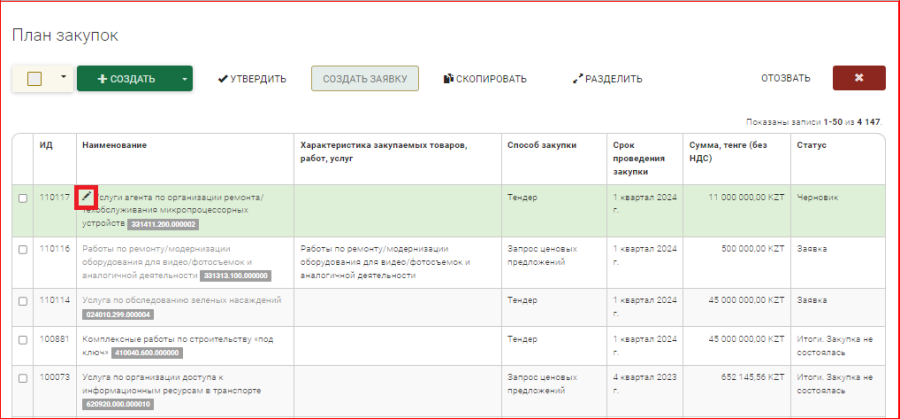This screenshot has width=900, height=419.
Task: Open the Услуга по обследованию зеленых насаждений entry
Action: tap(181, 300)
